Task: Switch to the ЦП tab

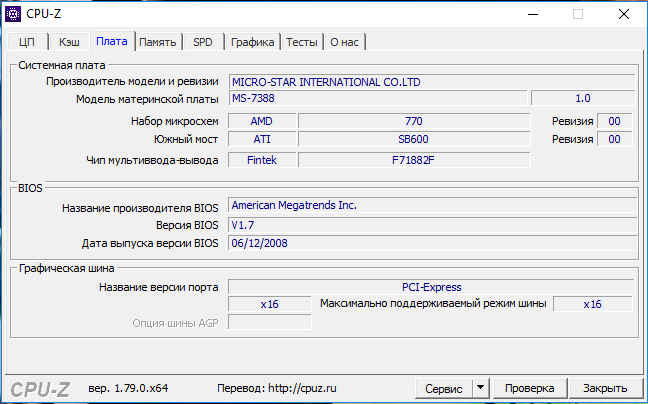Action: click(x=28, y=42)
